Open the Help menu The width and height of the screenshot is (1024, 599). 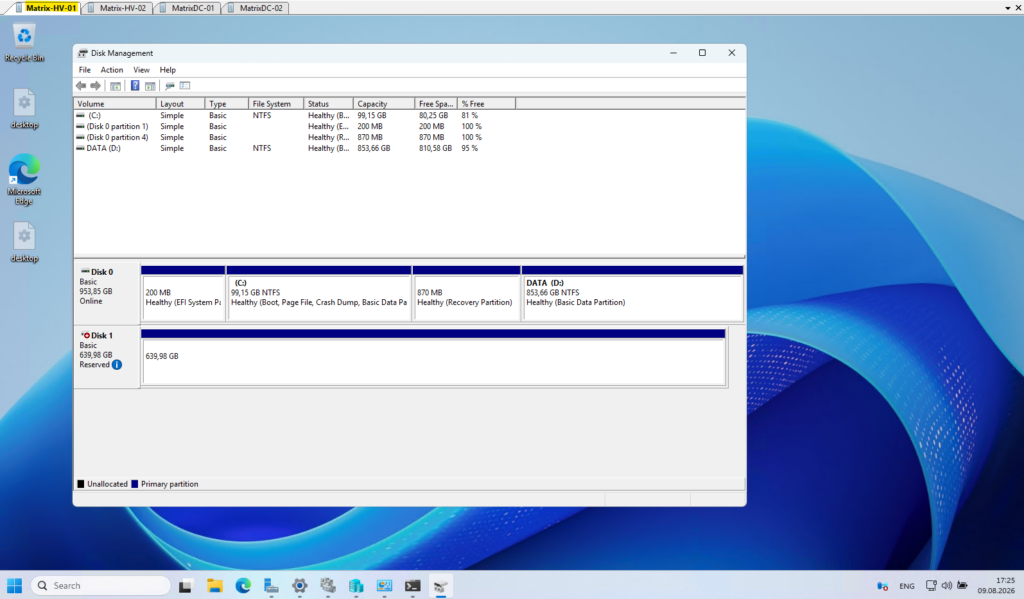click(168, 70)
